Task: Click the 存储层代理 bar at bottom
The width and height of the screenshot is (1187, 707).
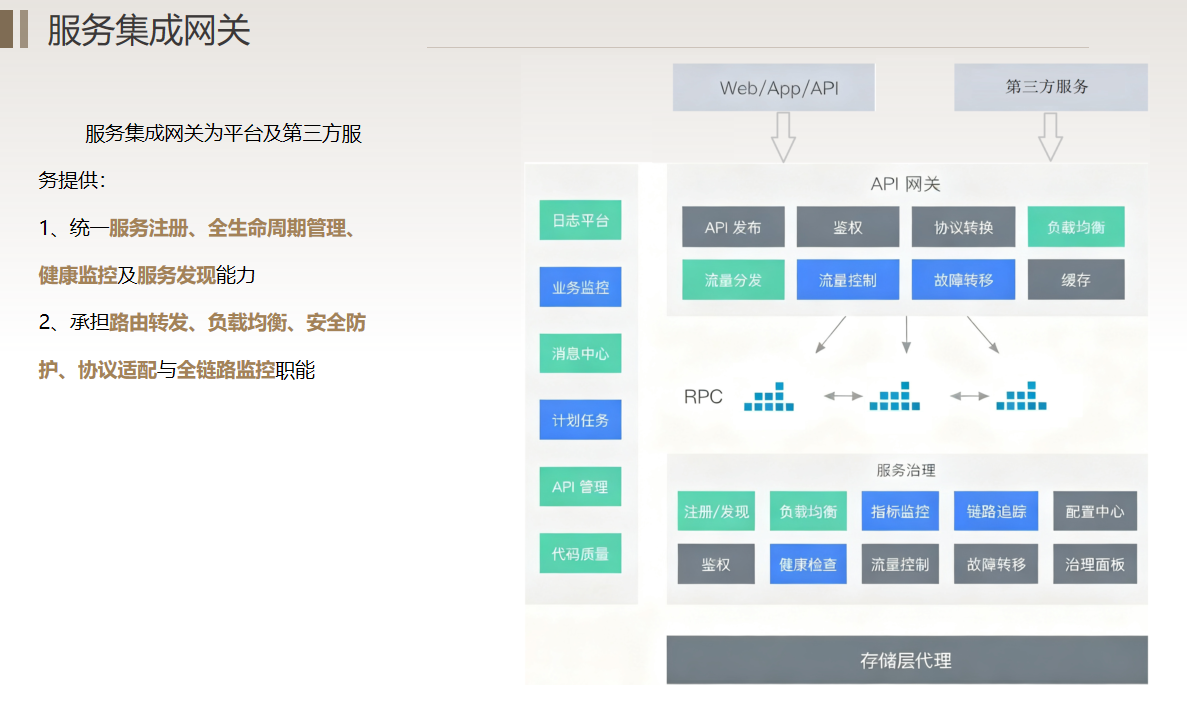Action: 906,660
